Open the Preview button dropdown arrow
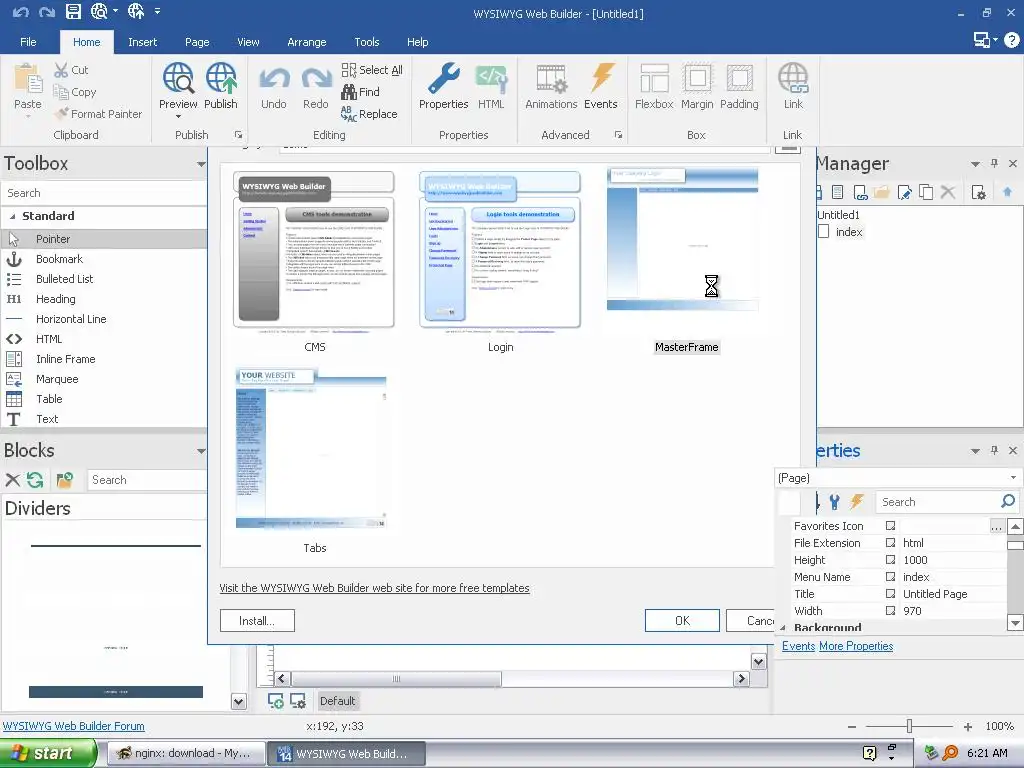 click(x=178, y=116)
